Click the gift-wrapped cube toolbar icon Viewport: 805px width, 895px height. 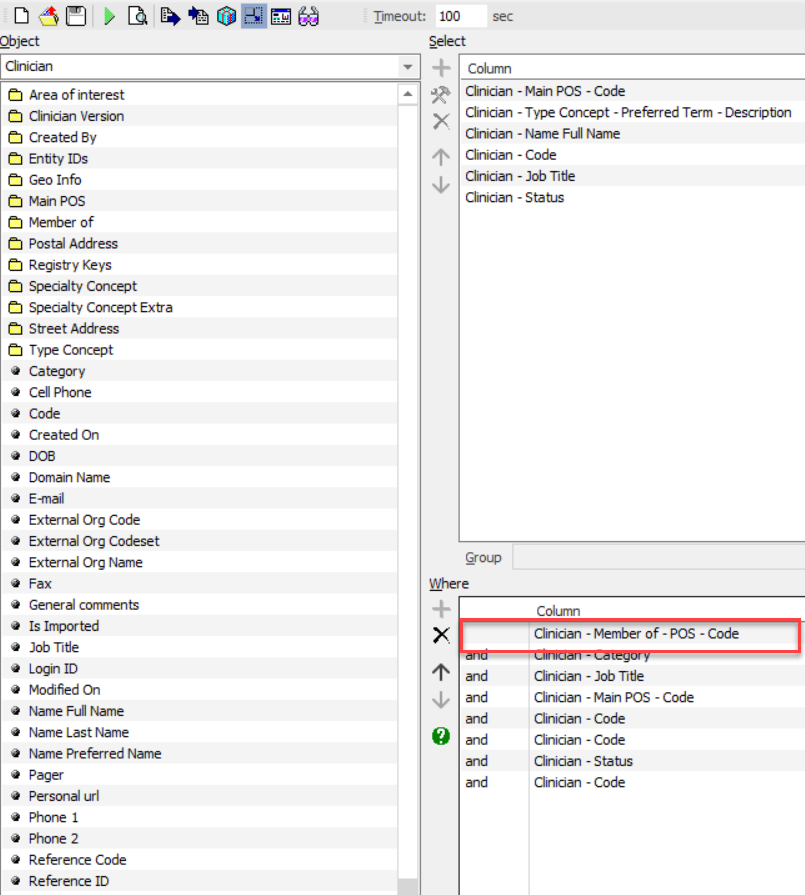point(227,16)
